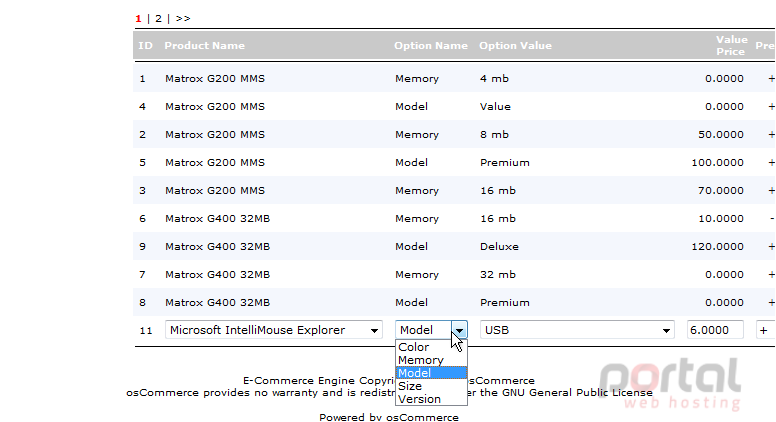Click the >> next page link
Image resolution: width=776 pixels, height=422 pixels.
click(x=183, y=19)
